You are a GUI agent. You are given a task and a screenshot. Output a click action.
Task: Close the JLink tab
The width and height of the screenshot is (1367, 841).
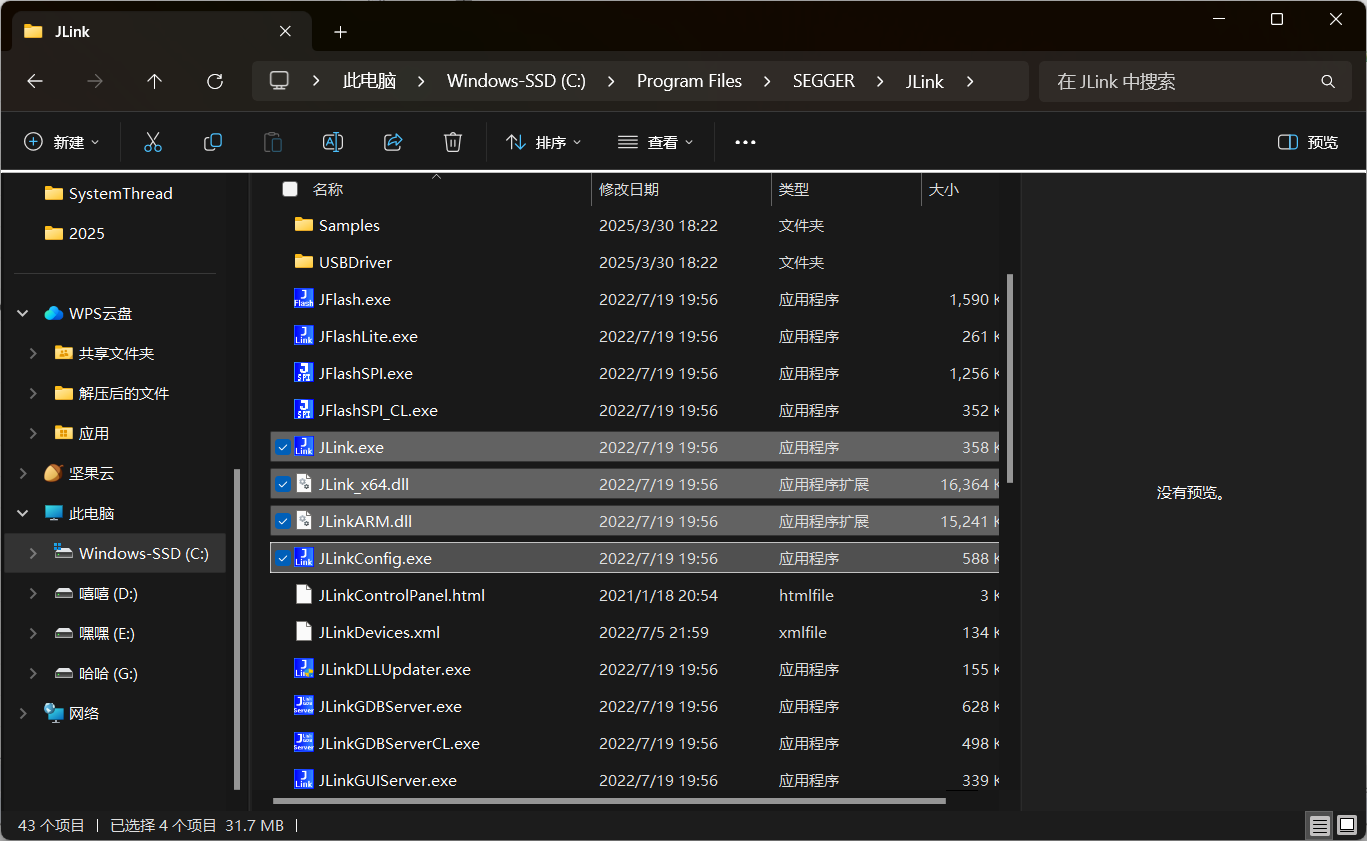(285, 32)
